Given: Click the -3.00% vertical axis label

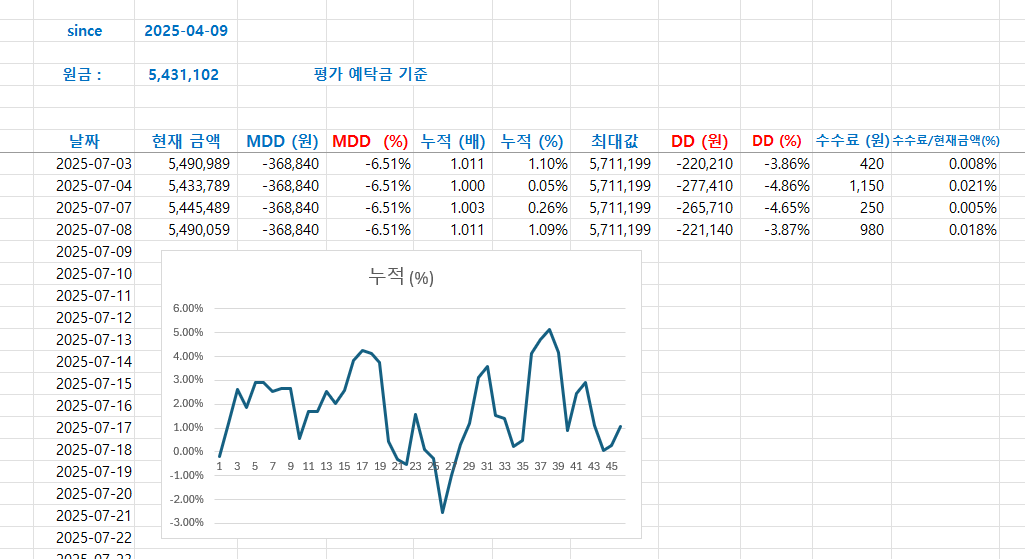Looking at the screenshot, I should tap(186, 522).
